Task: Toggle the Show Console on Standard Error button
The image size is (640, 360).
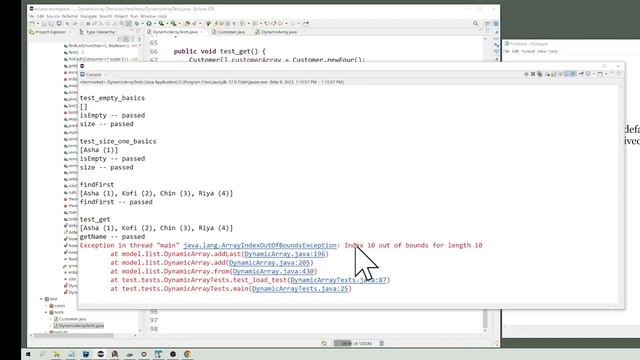Action: [x=574, y=74]
